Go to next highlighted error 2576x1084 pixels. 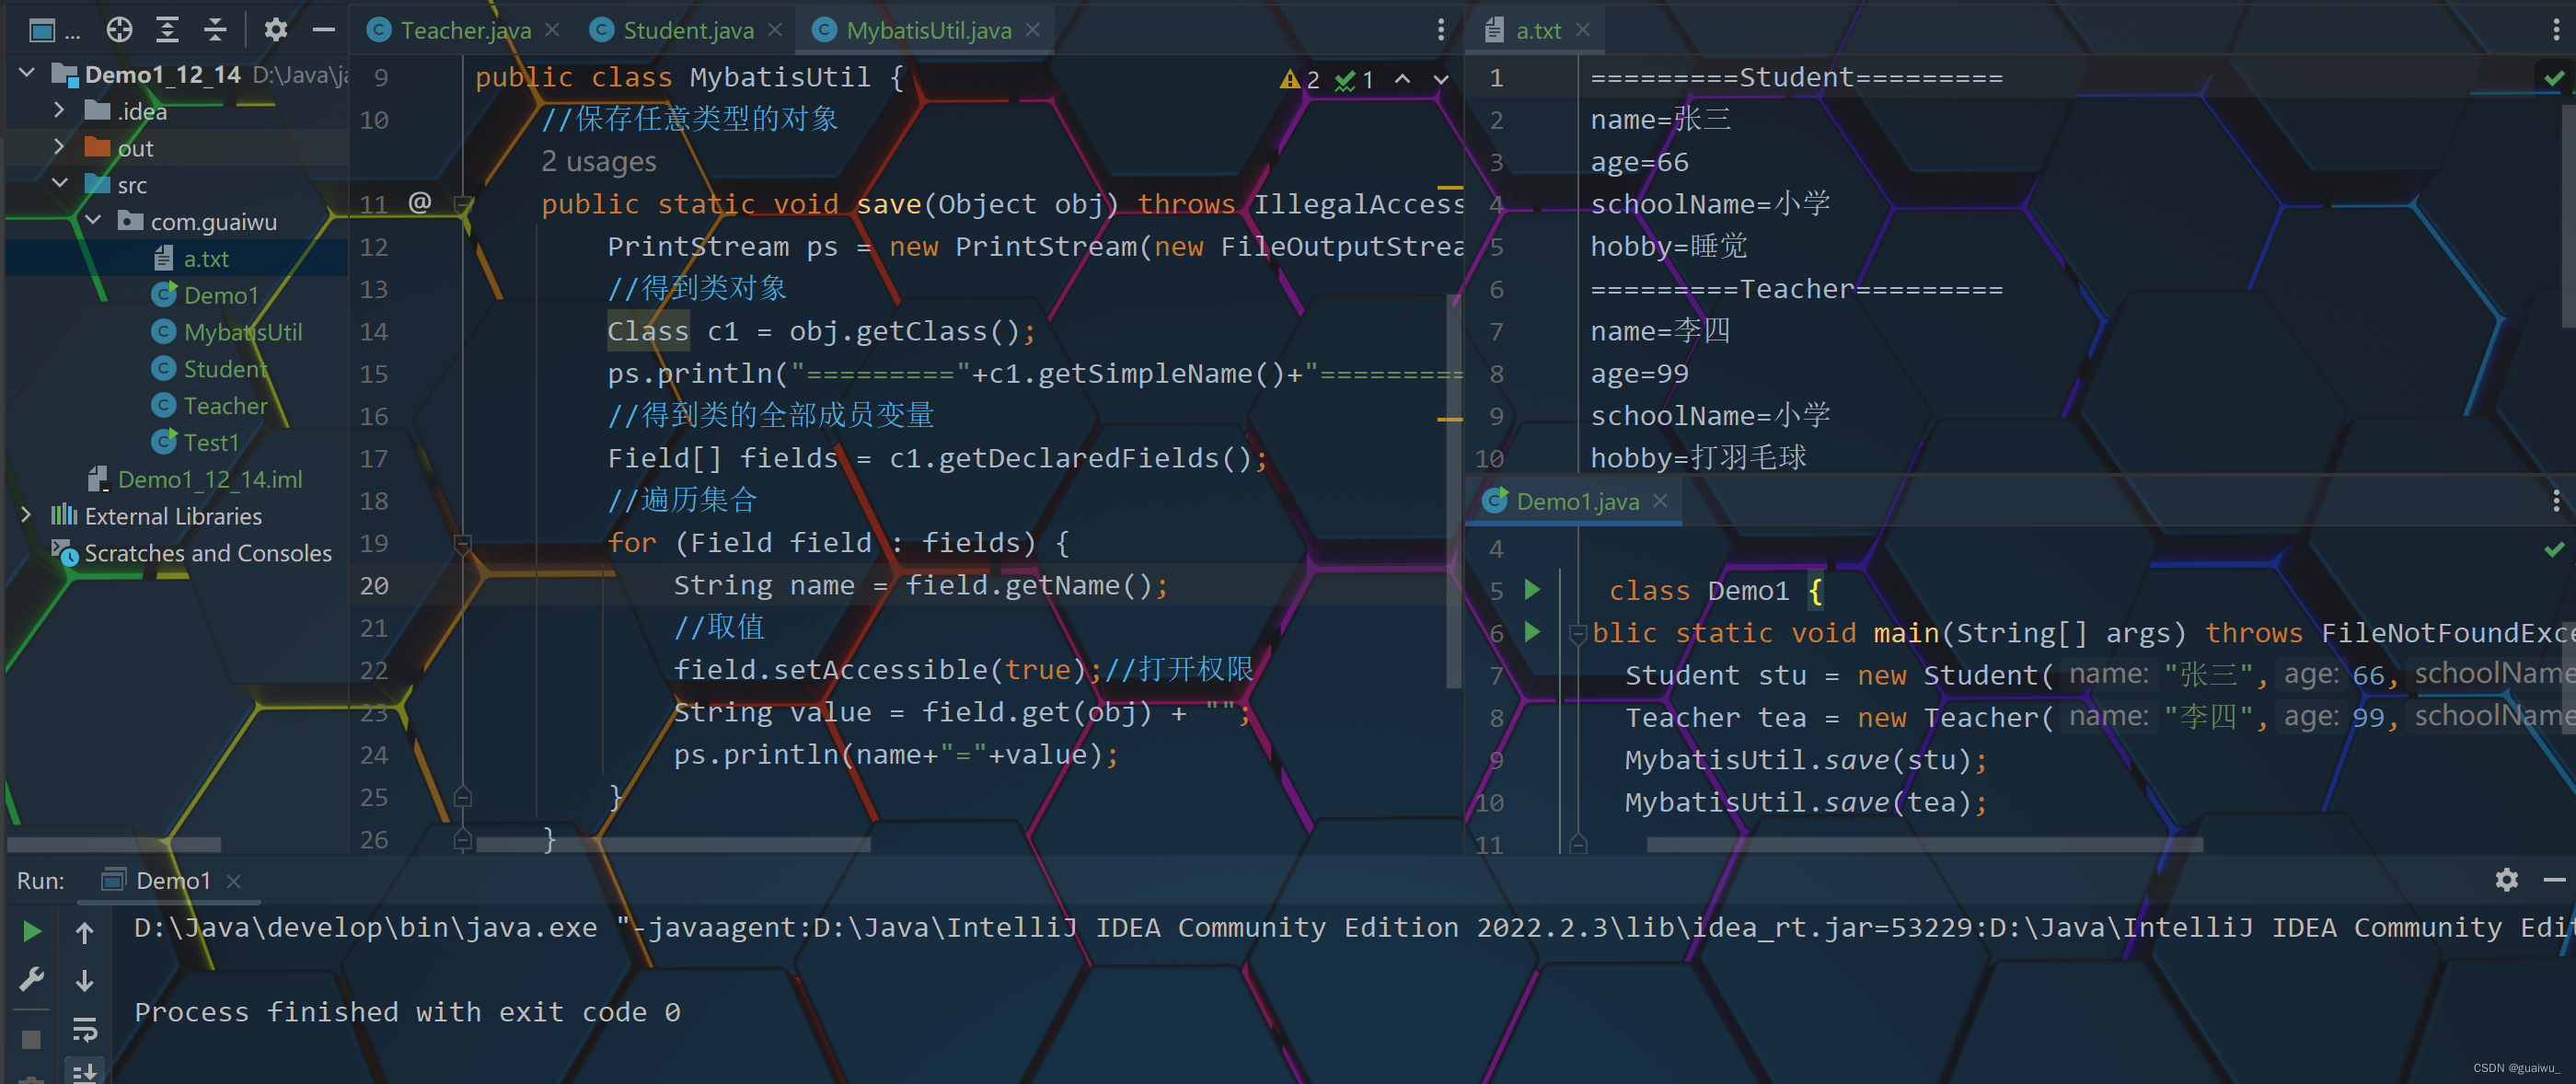point(1441,79)
